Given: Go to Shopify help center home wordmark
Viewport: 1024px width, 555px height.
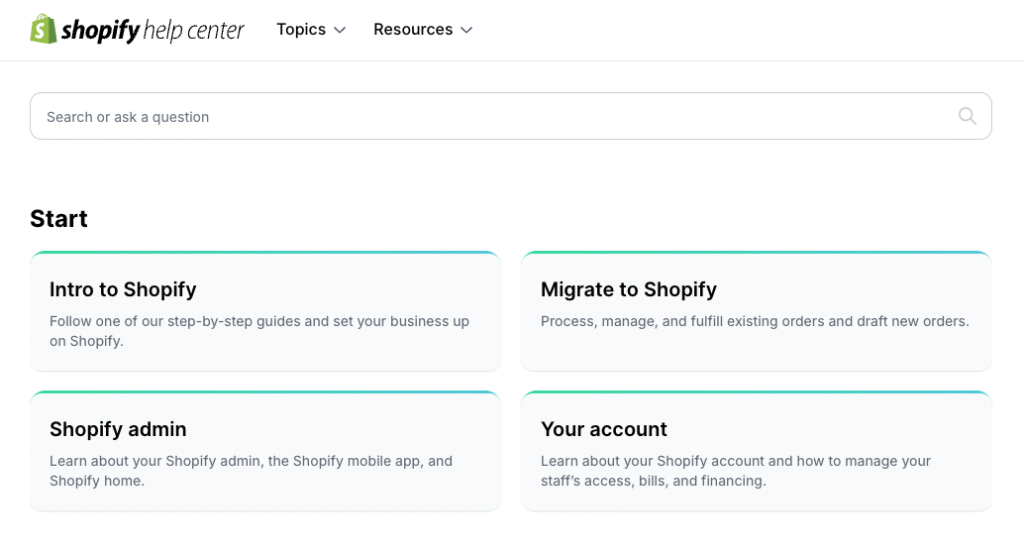Looking at the screenshot, I should tap(153, 30).
